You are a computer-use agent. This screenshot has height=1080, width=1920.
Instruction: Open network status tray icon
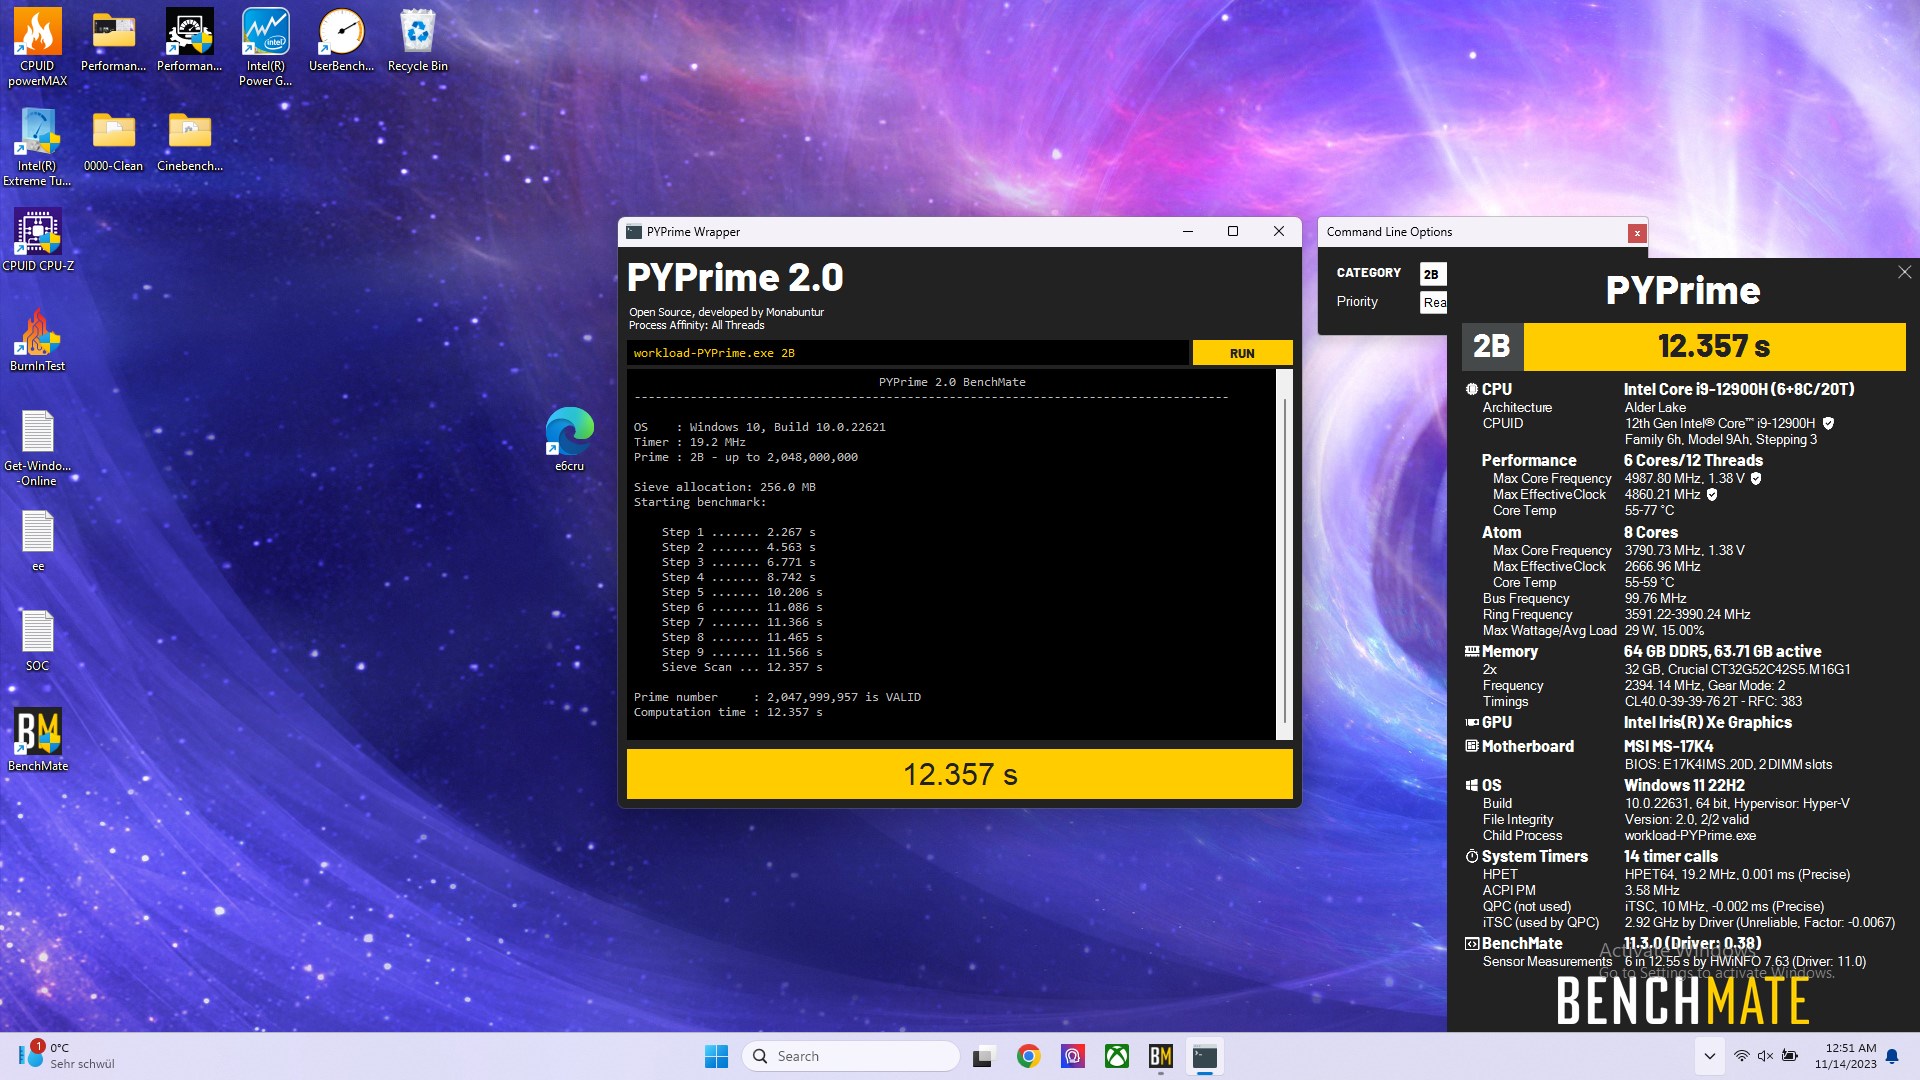(x=1741, y=1056)
